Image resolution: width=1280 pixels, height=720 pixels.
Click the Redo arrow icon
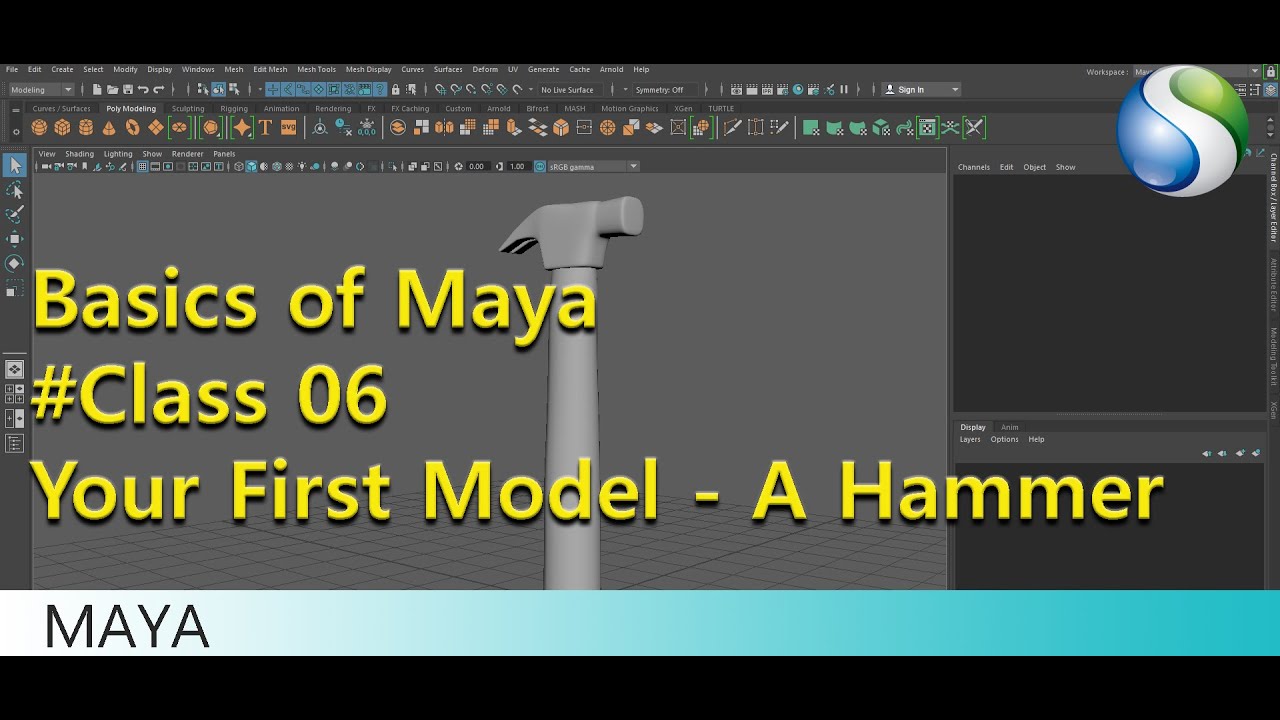pos(158,89)
